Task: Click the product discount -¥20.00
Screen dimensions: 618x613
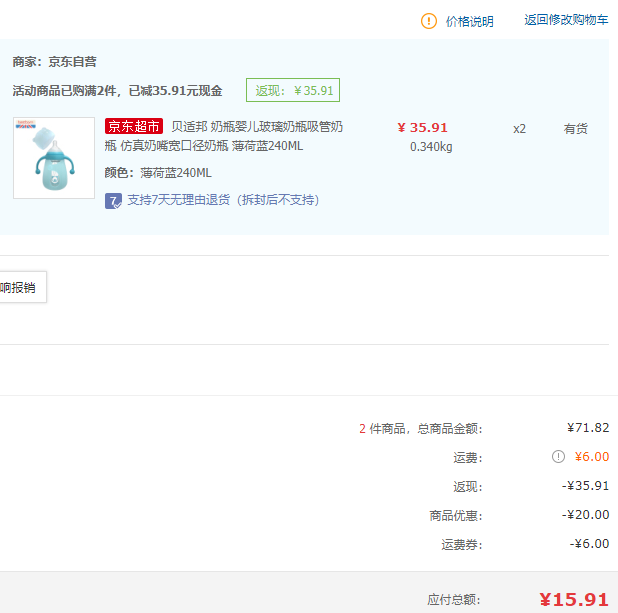Action: (585, 514)
